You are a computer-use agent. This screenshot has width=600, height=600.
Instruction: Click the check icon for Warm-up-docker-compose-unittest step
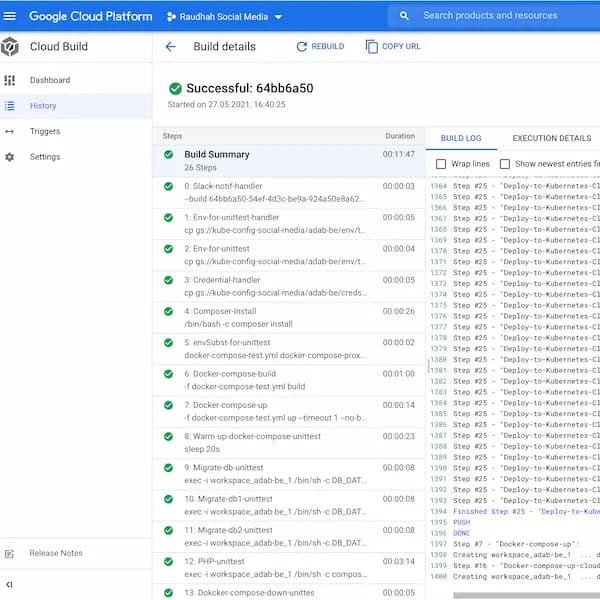(168, 436)
